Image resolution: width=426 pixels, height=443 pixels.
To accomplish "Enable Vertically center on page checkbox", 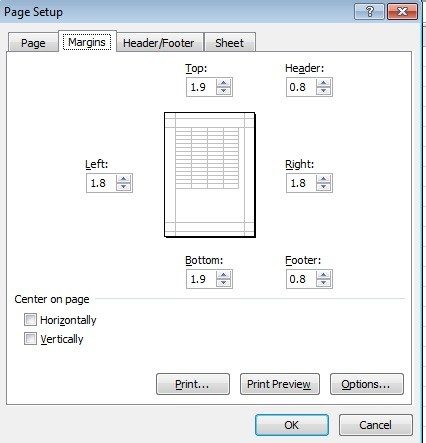I will [30, 339].
